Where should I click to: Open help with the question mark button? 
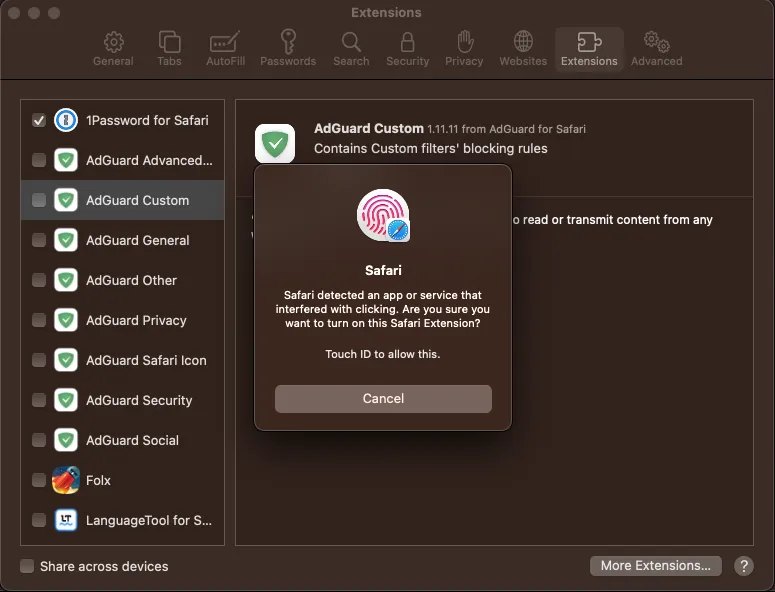[744, 566]
